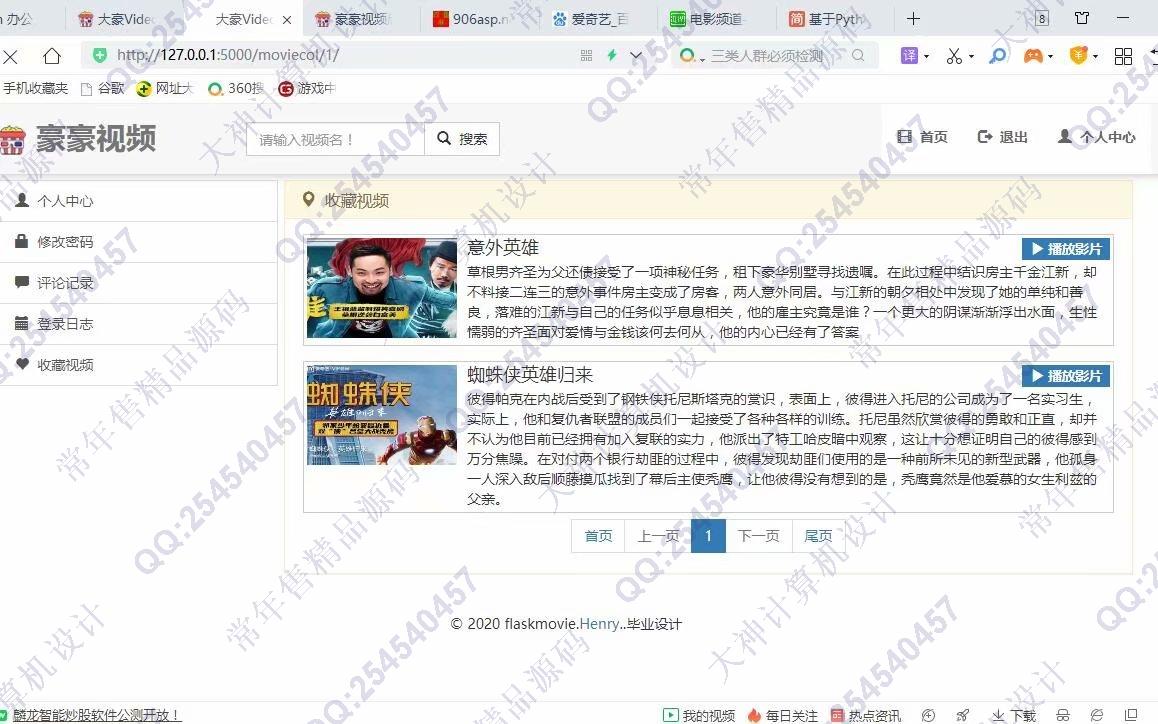Expand the yellow shield dropdown arrow
1158x724 pixels.
tap(1095, 56)
